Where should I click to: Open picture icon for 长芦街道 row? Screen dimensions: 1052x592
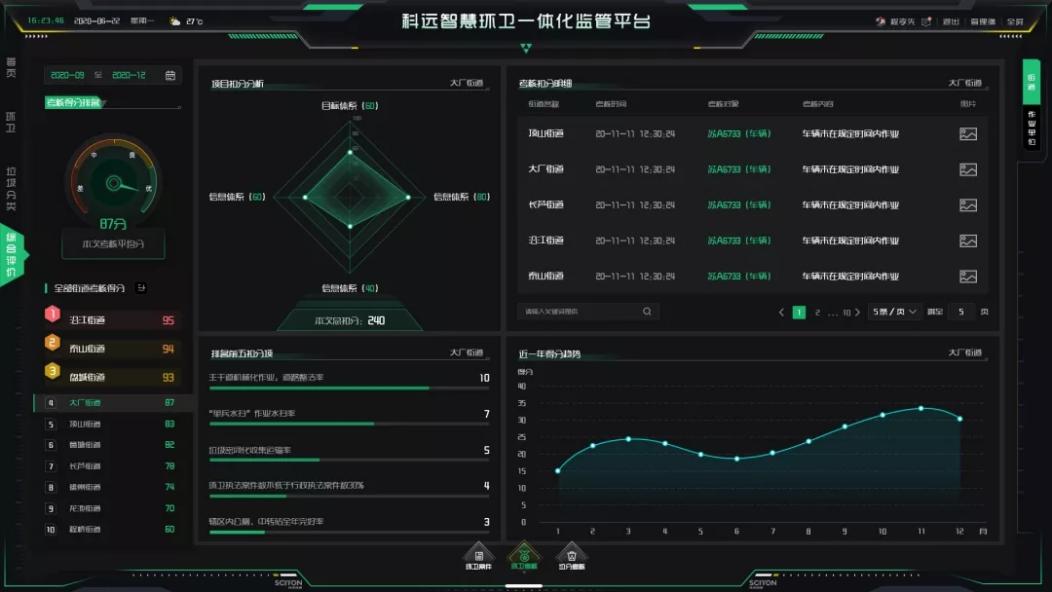(967, 205)
